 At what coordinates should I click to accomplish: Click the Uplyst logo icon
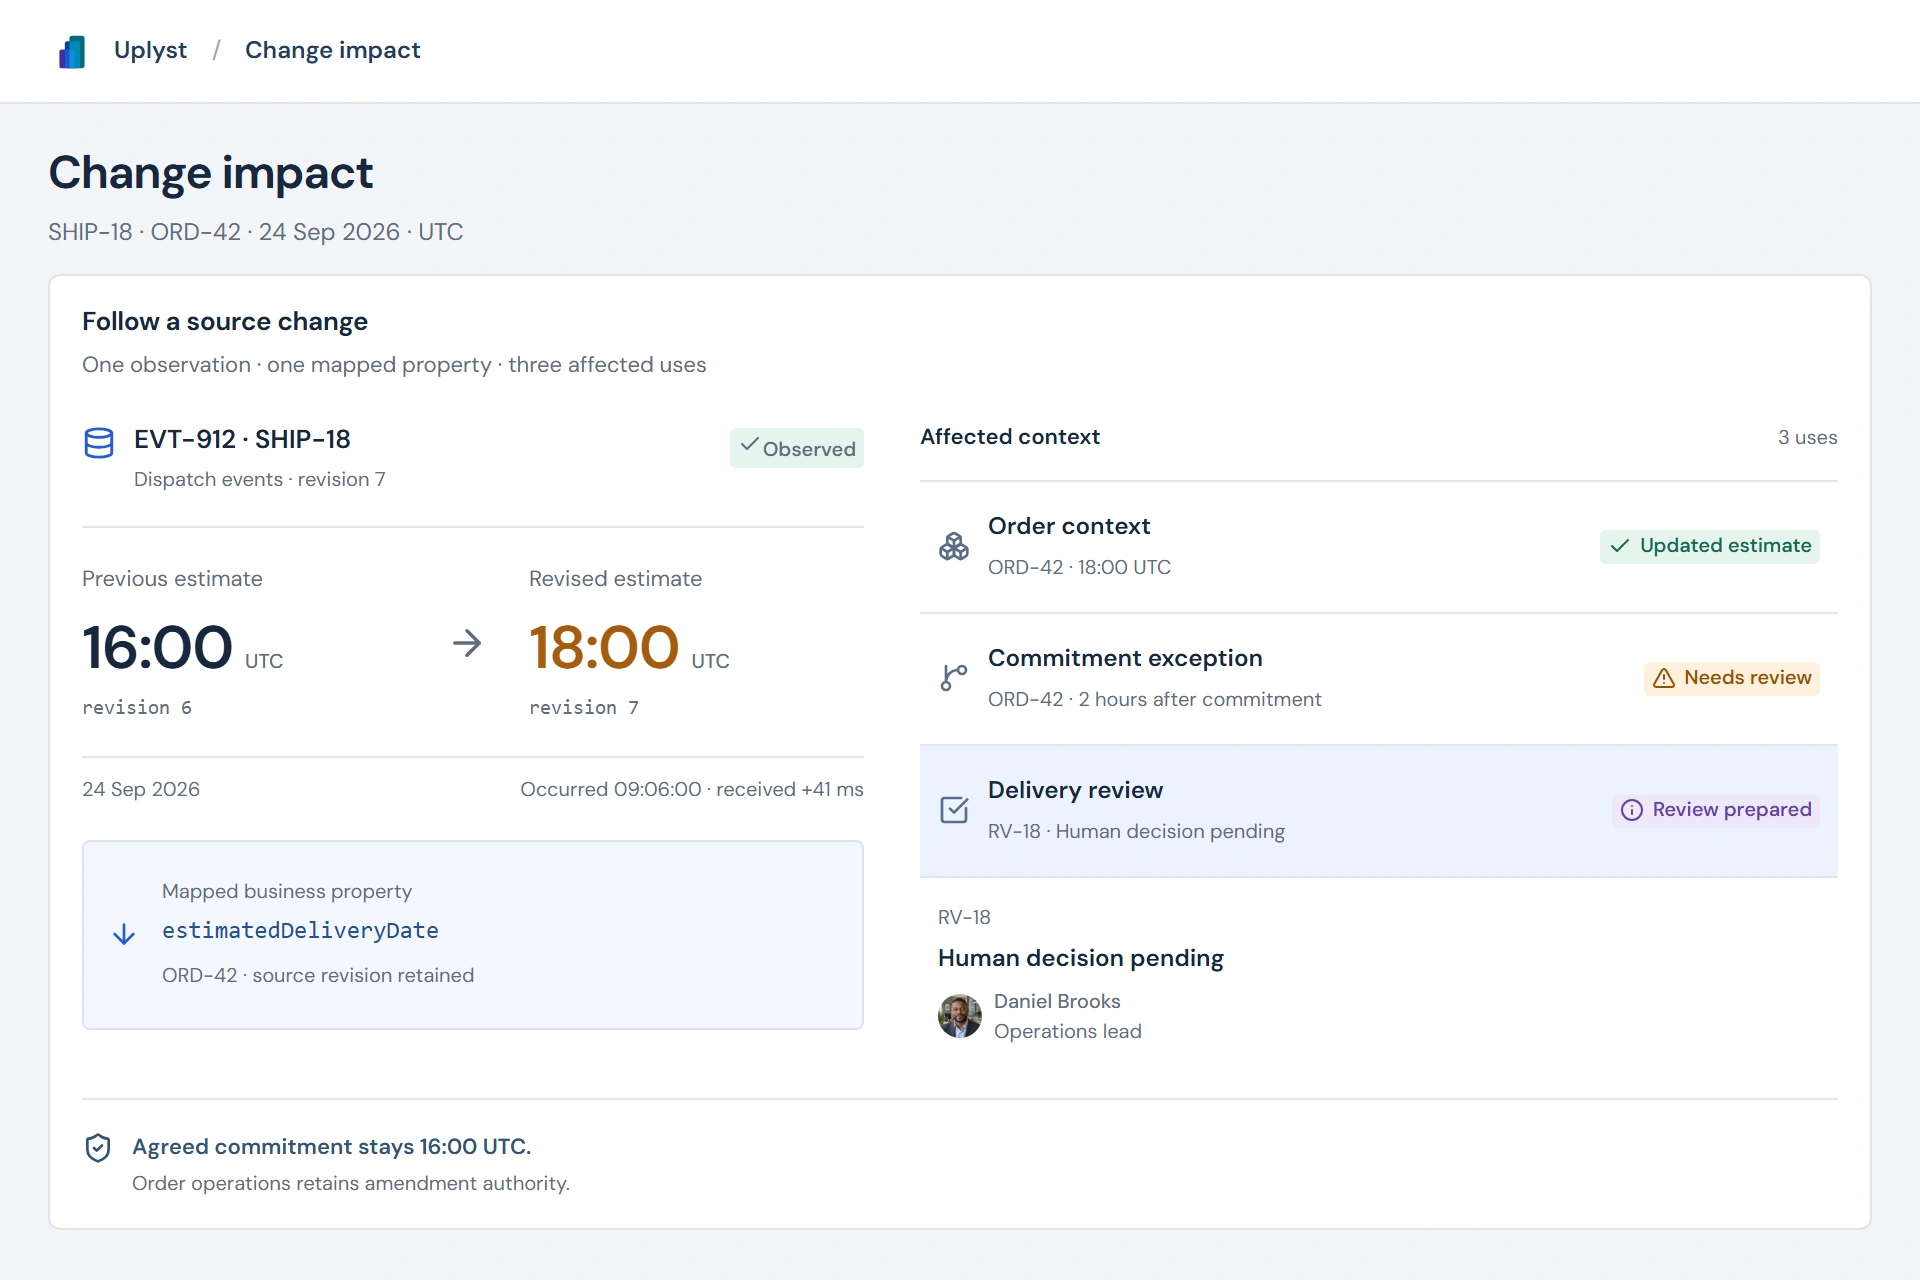(72, 51)
